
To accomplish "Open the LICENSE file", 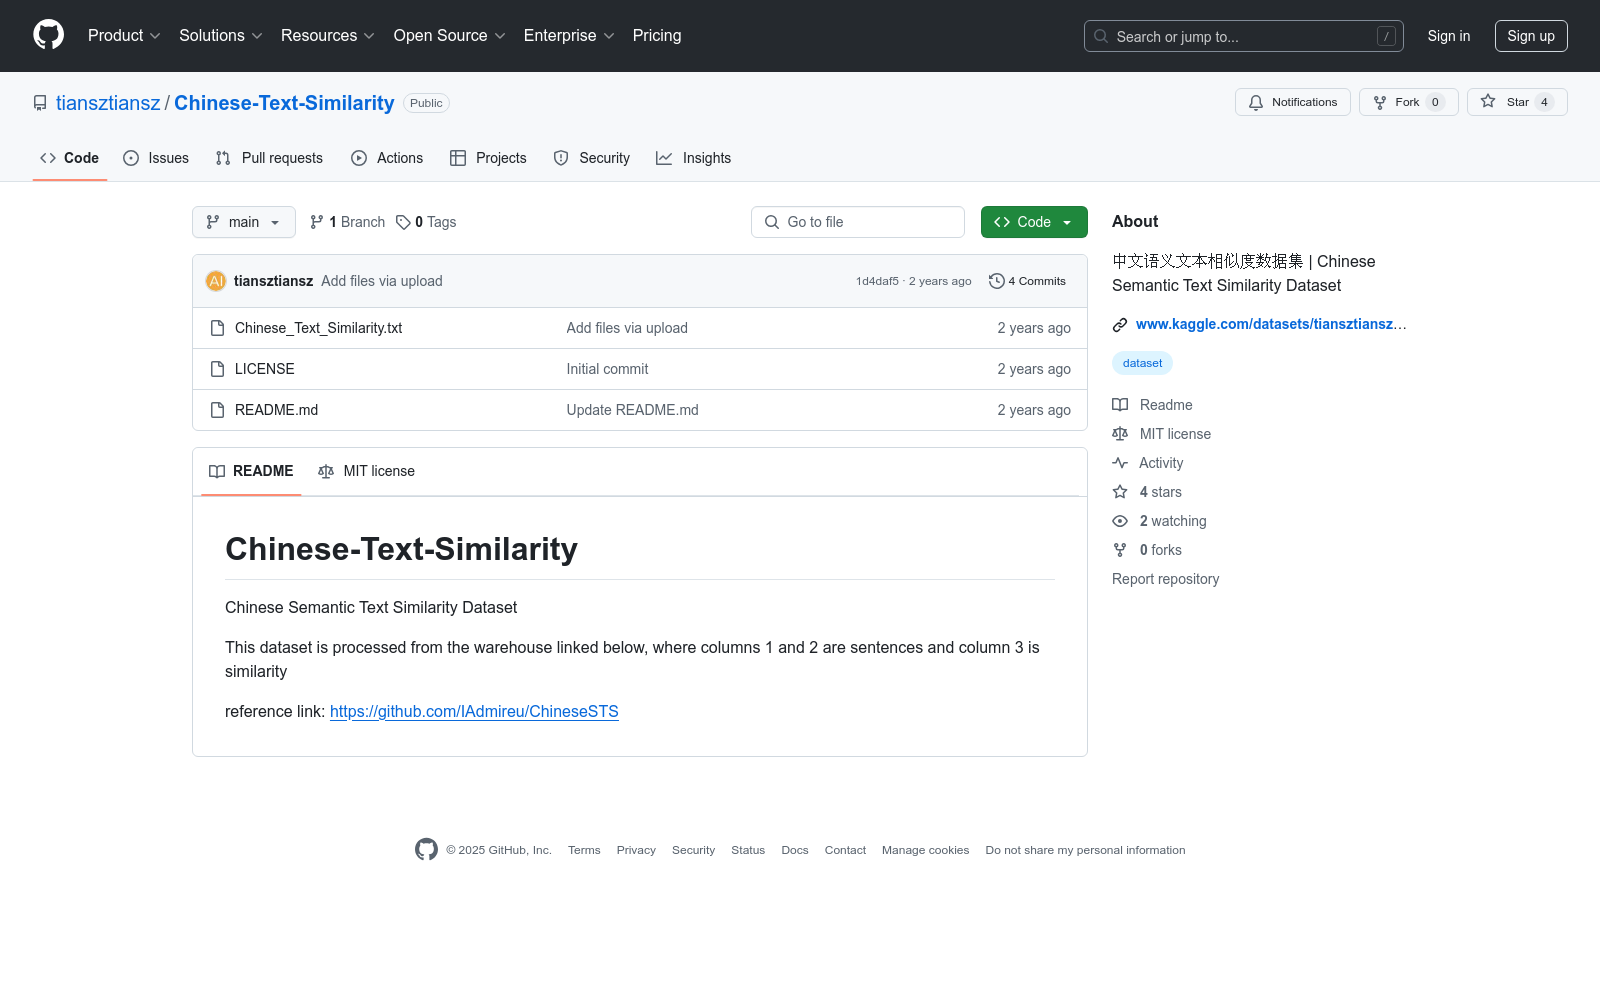I will point(265,369).
